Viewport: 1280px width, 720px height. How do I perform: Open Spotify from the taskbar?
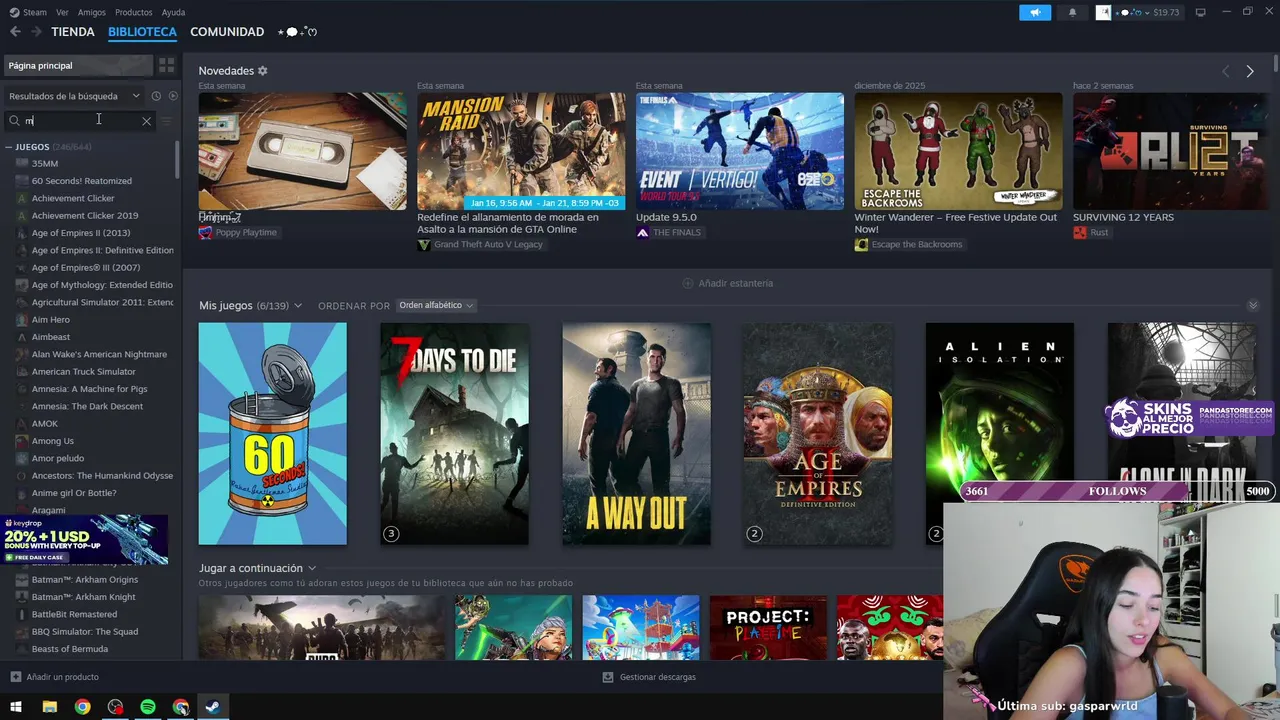coord(148,707)
